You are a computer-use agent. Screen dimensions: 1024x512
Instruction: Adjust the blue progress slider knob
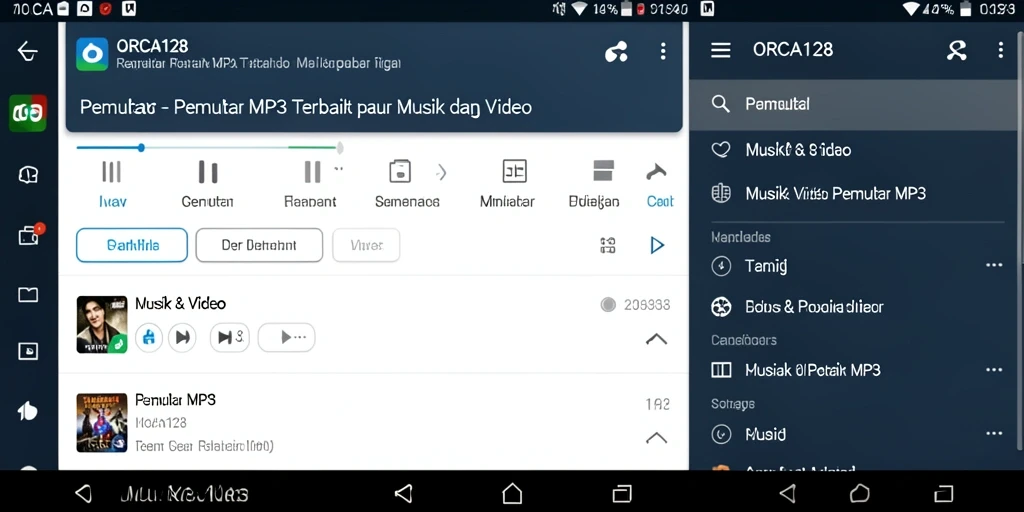pyautogui.click(x=141, y=148)
